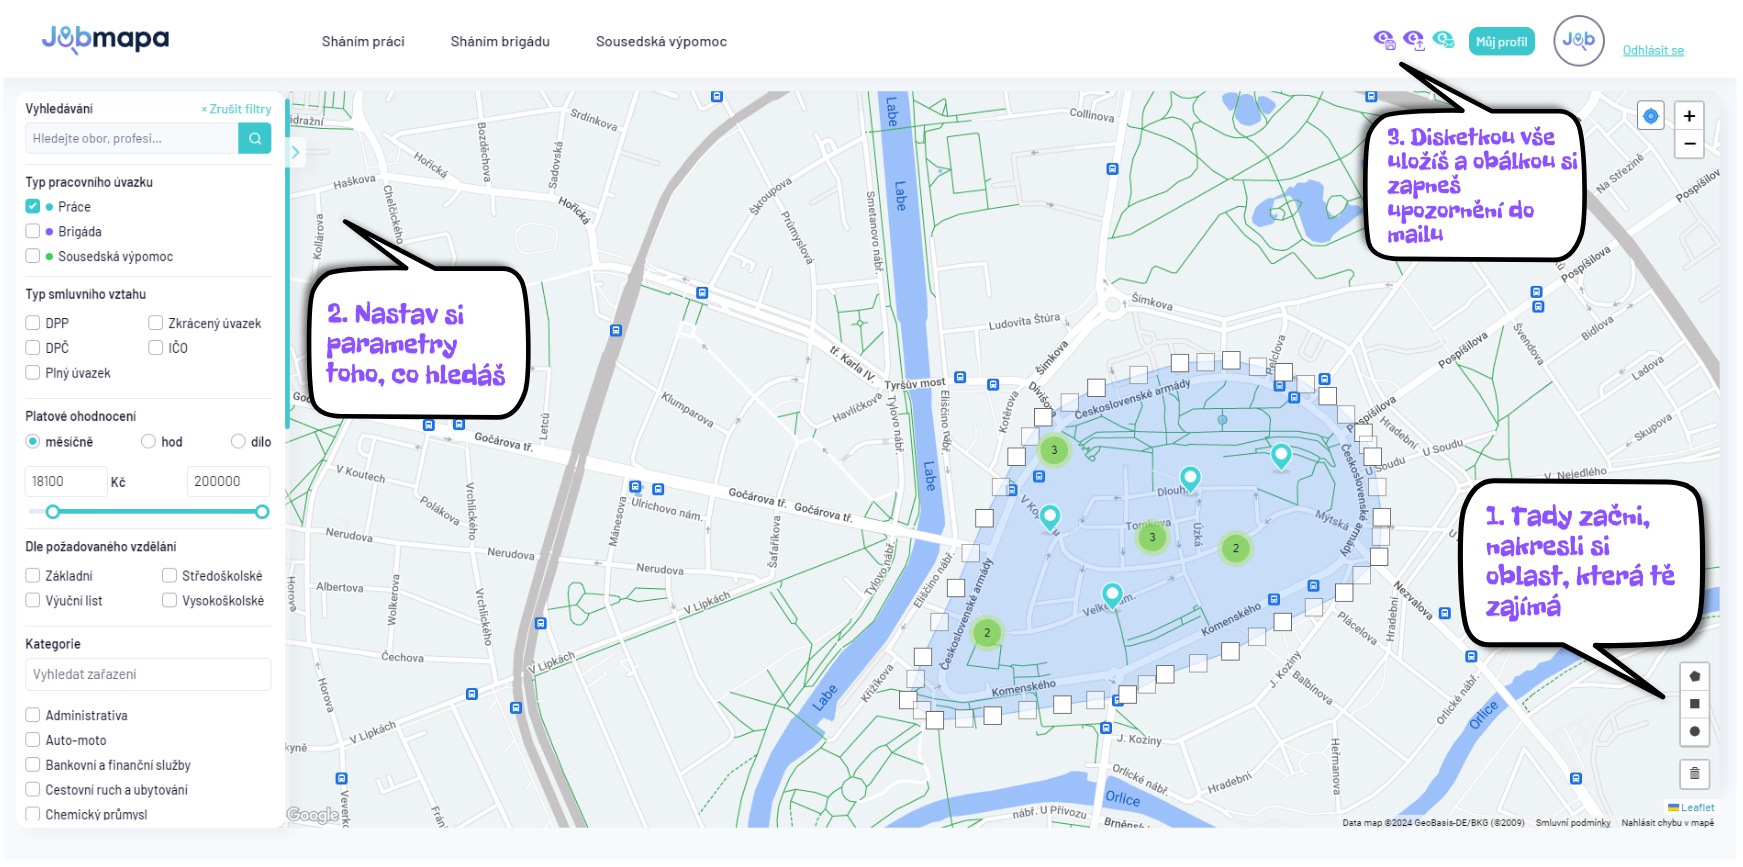1743x867 pixels.
Task: Open green cluster 2 on Československé armády
Action: 987,632
